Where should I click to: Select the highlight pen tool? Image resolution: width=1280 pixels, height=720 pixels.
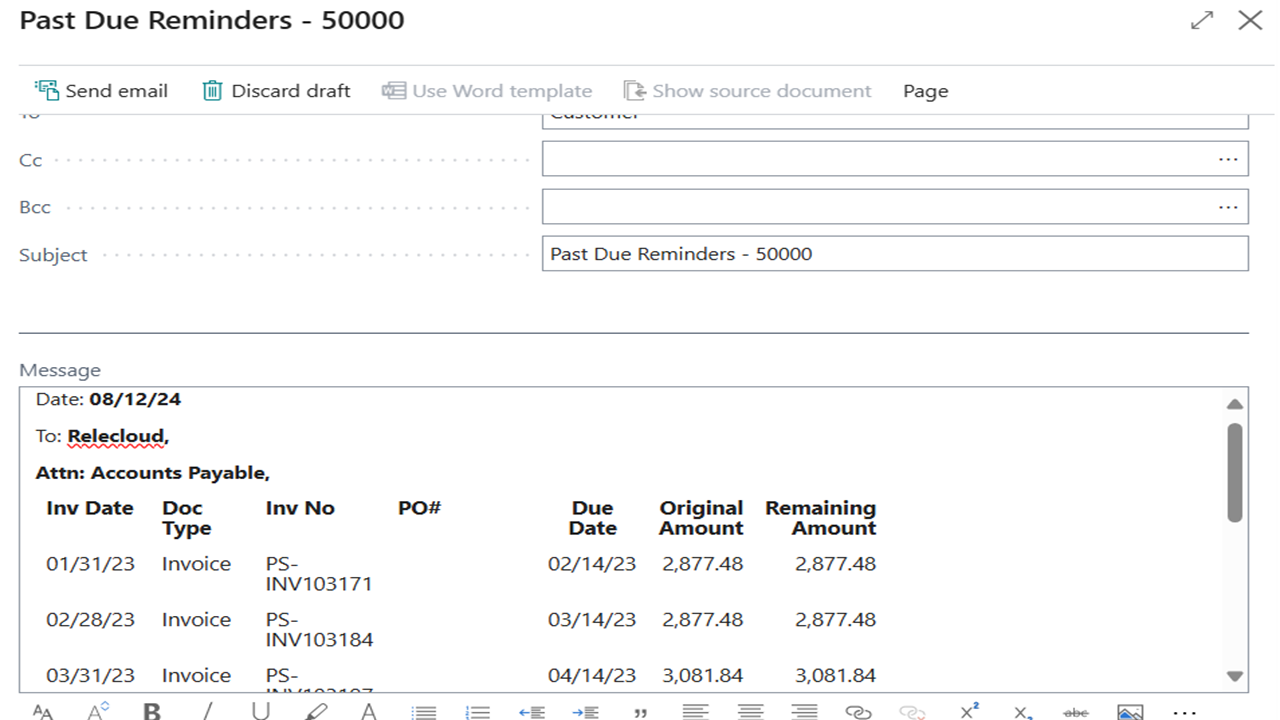point(316,711)
